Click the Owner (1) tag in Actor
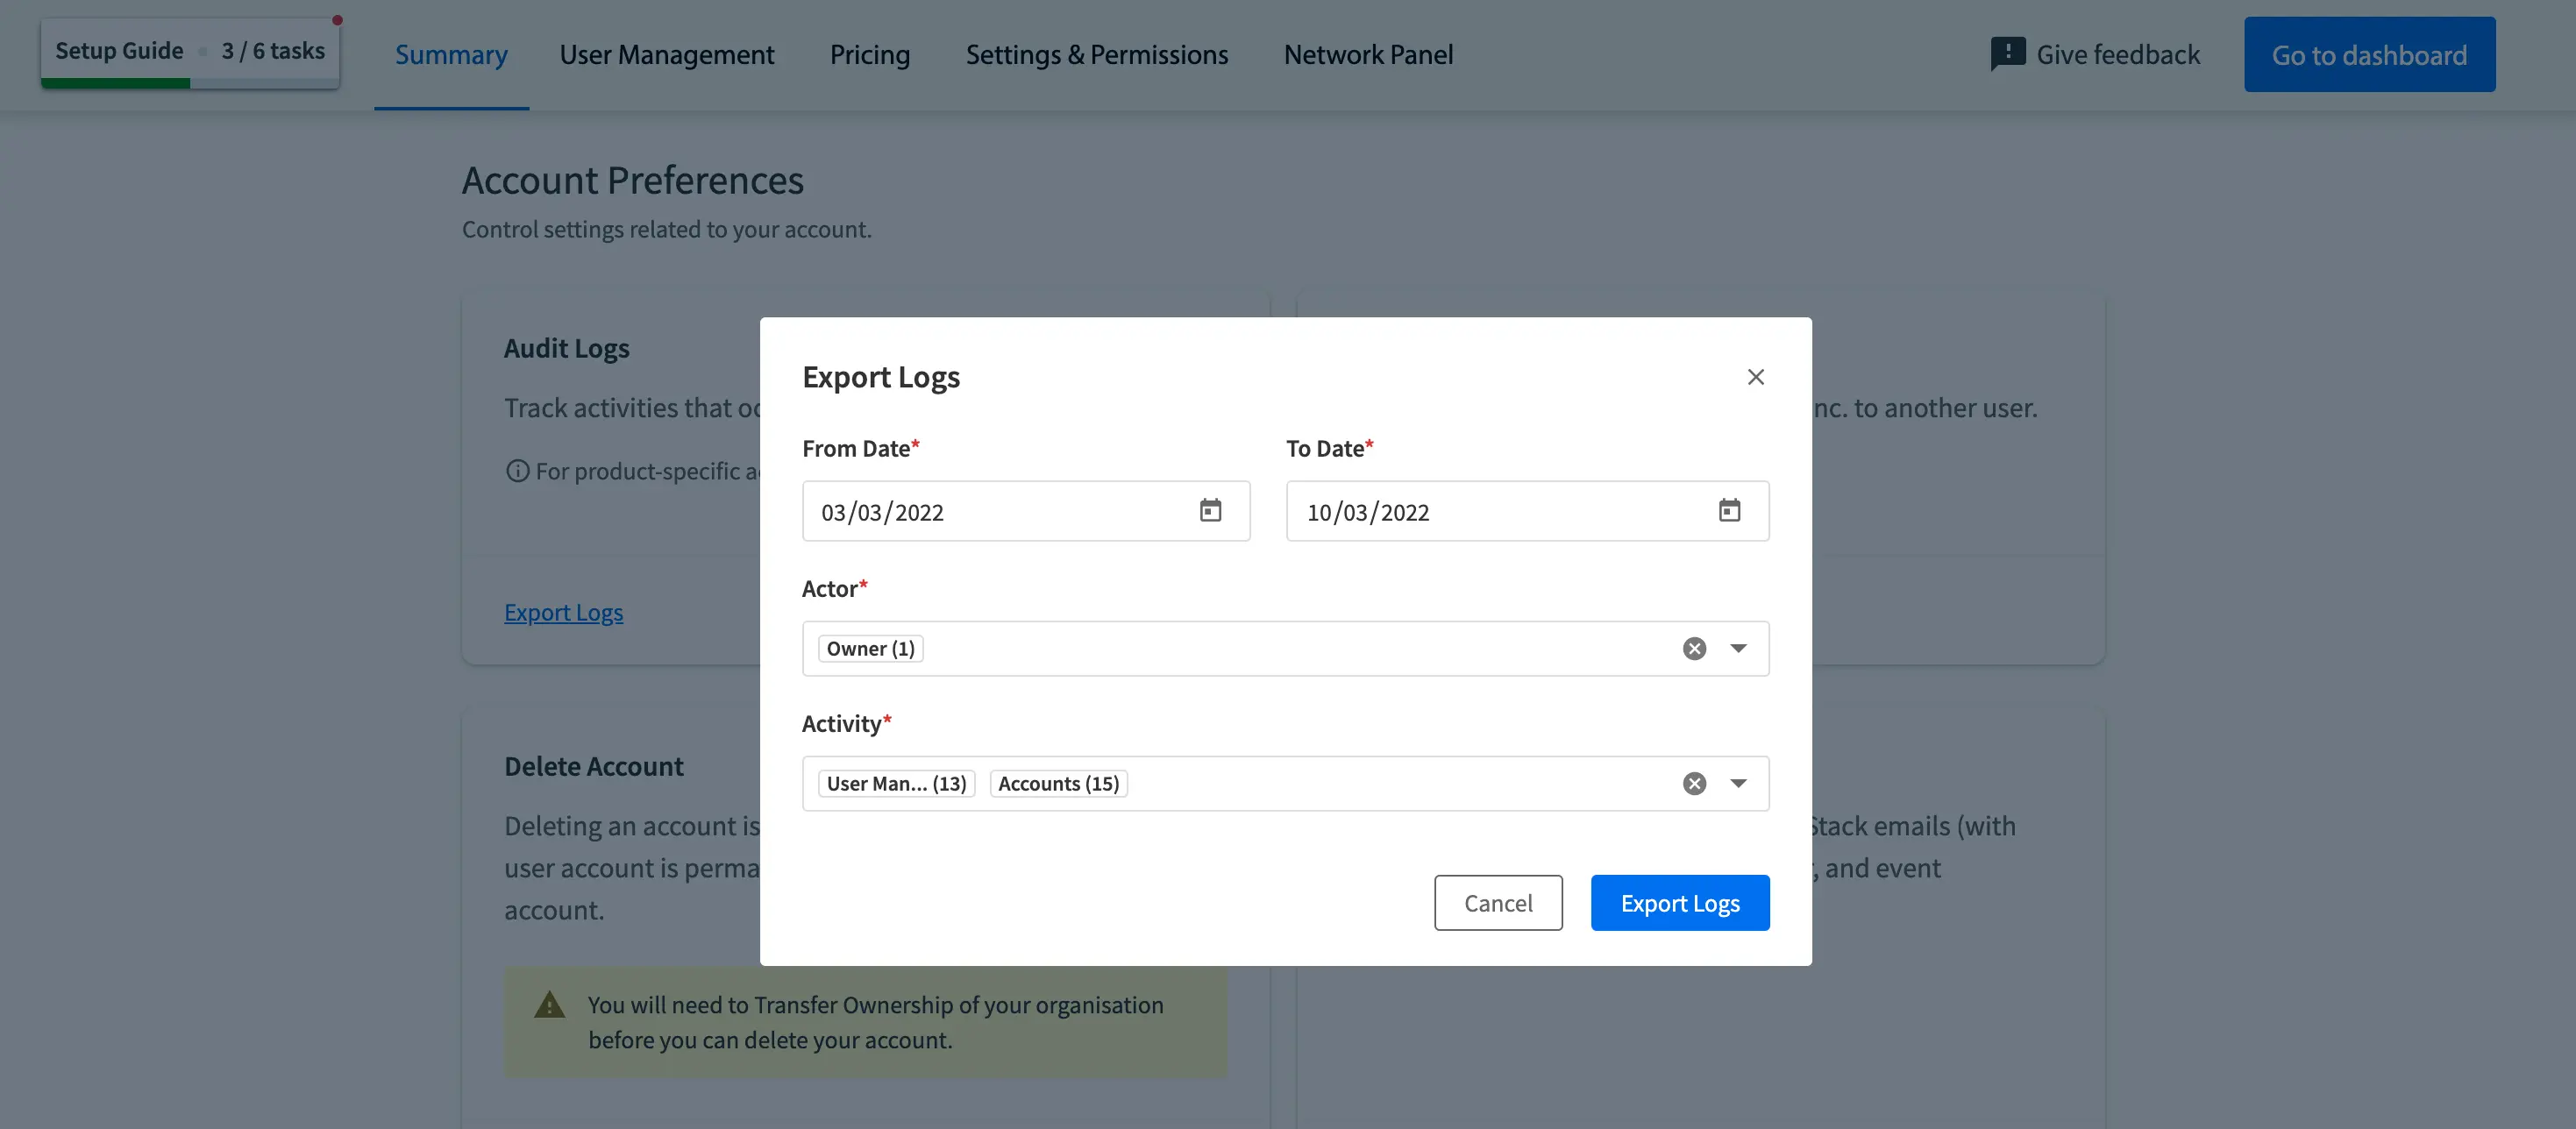This screenshot has width=2576, height=1129. click(x=870, y=649)
